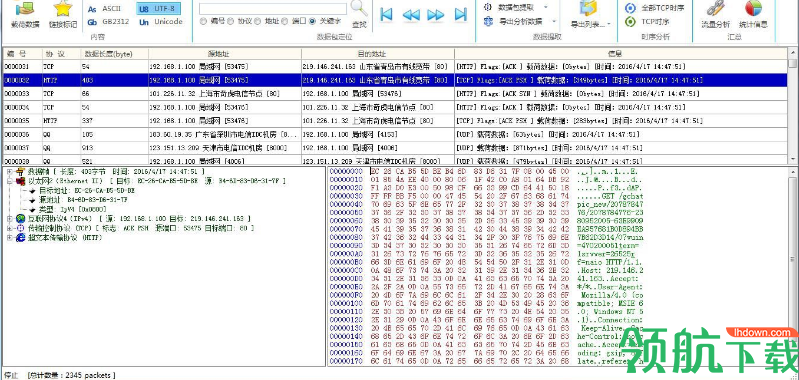The height and width of the screenshot is (380, 799).
Task: Go to previous packet double-arrow
Action: (x=411, y=14)
